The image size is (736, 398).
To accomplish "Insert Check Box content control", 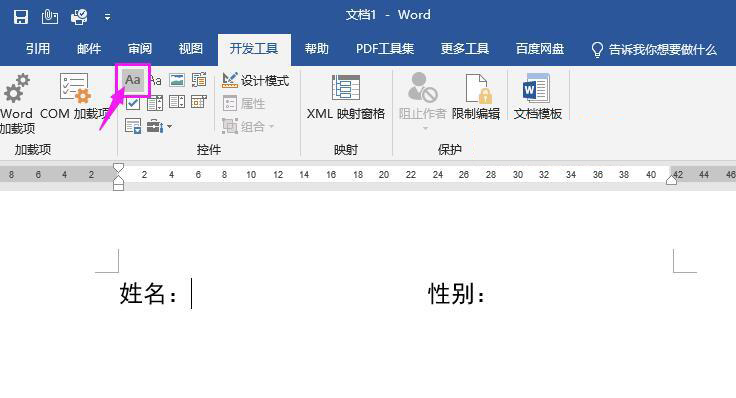I will click(x=133, y=102).
